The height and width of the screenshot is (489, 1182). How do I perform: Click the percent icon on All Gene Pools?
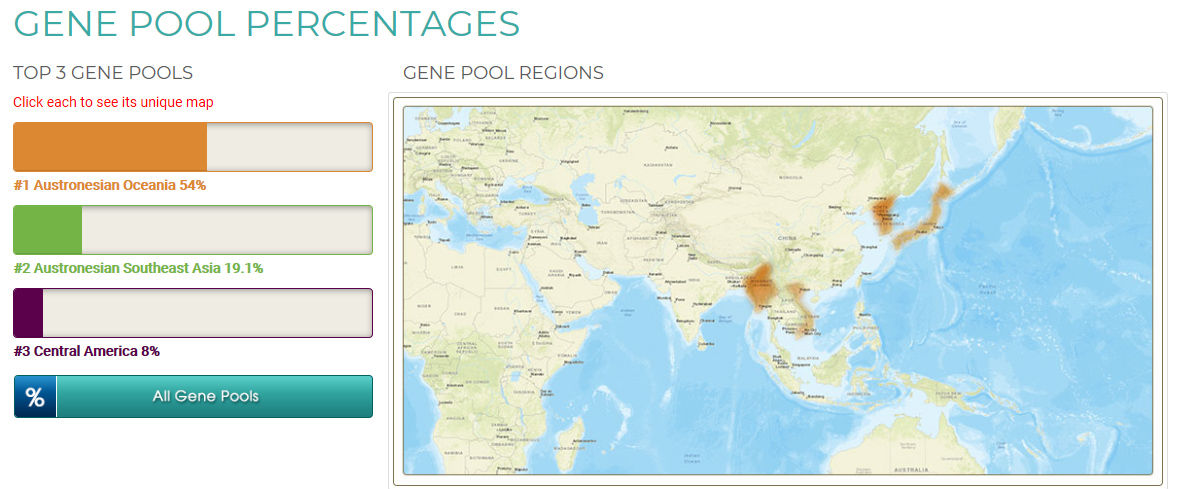35,396
